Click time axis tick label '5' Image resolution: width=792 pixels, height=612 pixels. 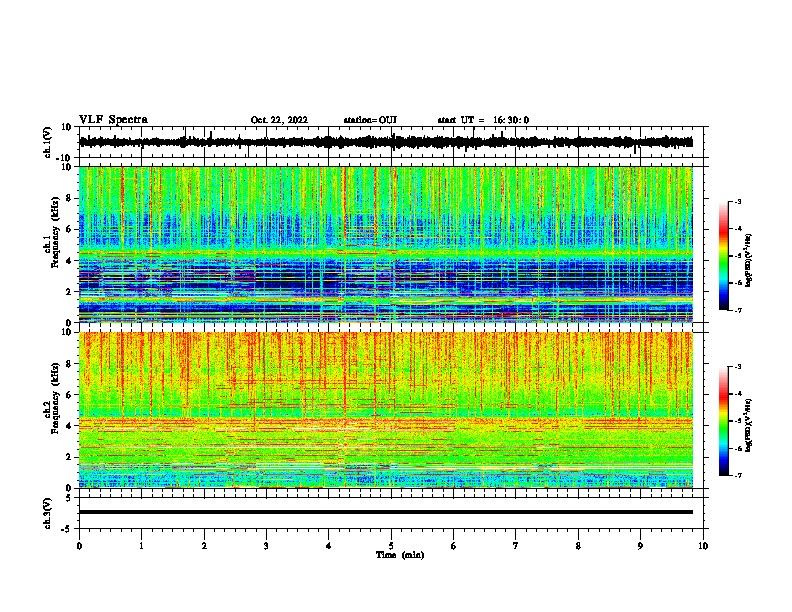point(391,546)
